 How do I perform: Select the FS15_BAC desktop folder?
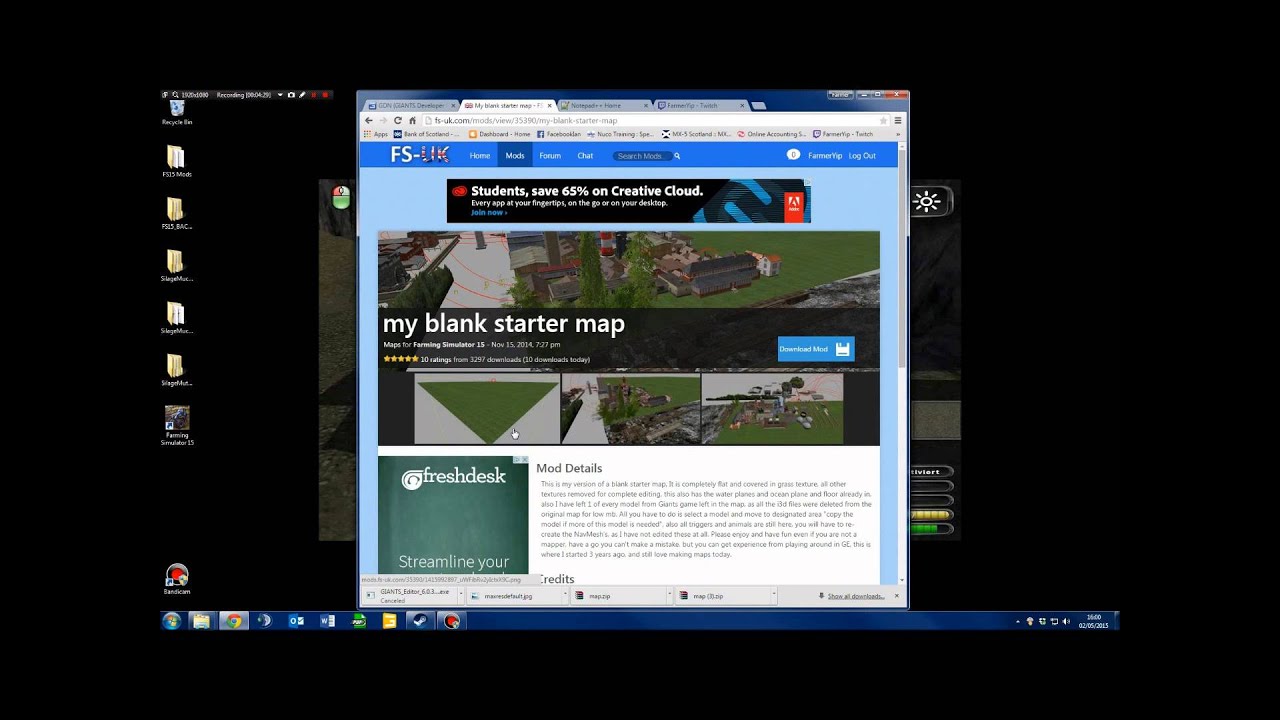click(x=177, y=214)
